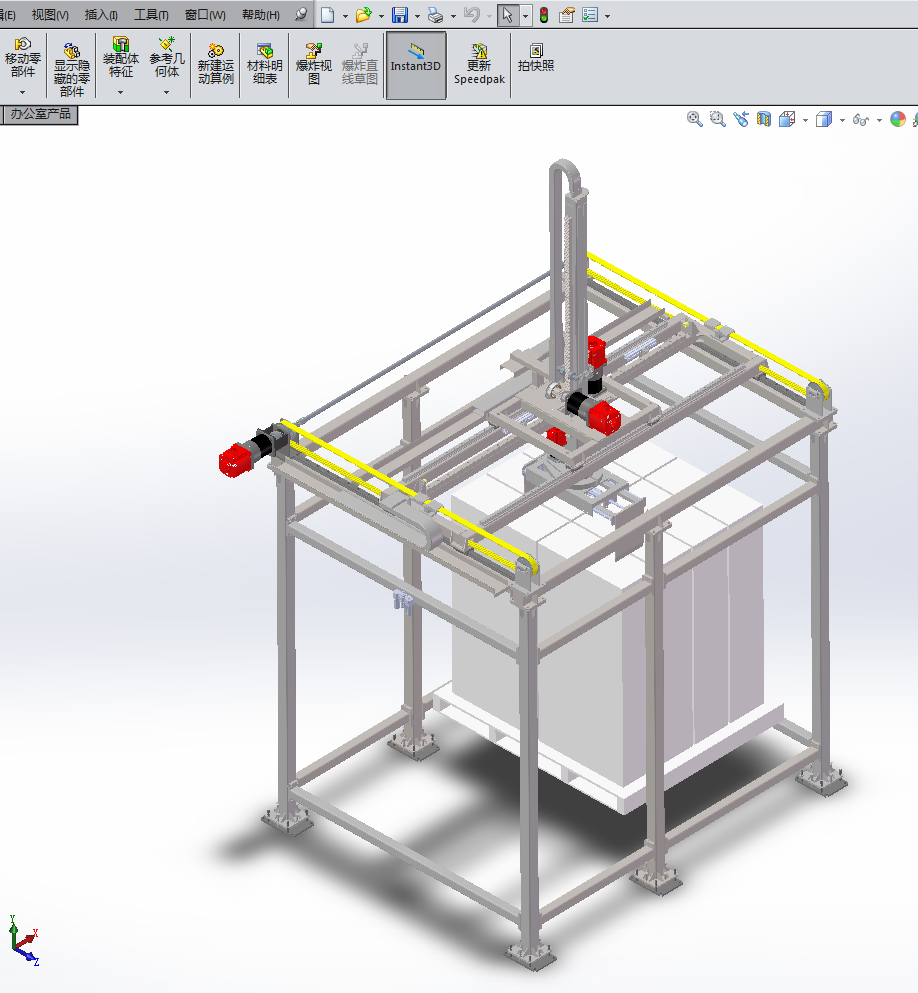Open the Bill of Materials (材料明细表) tool
This screenshot has height=993, width=918.
265,64
